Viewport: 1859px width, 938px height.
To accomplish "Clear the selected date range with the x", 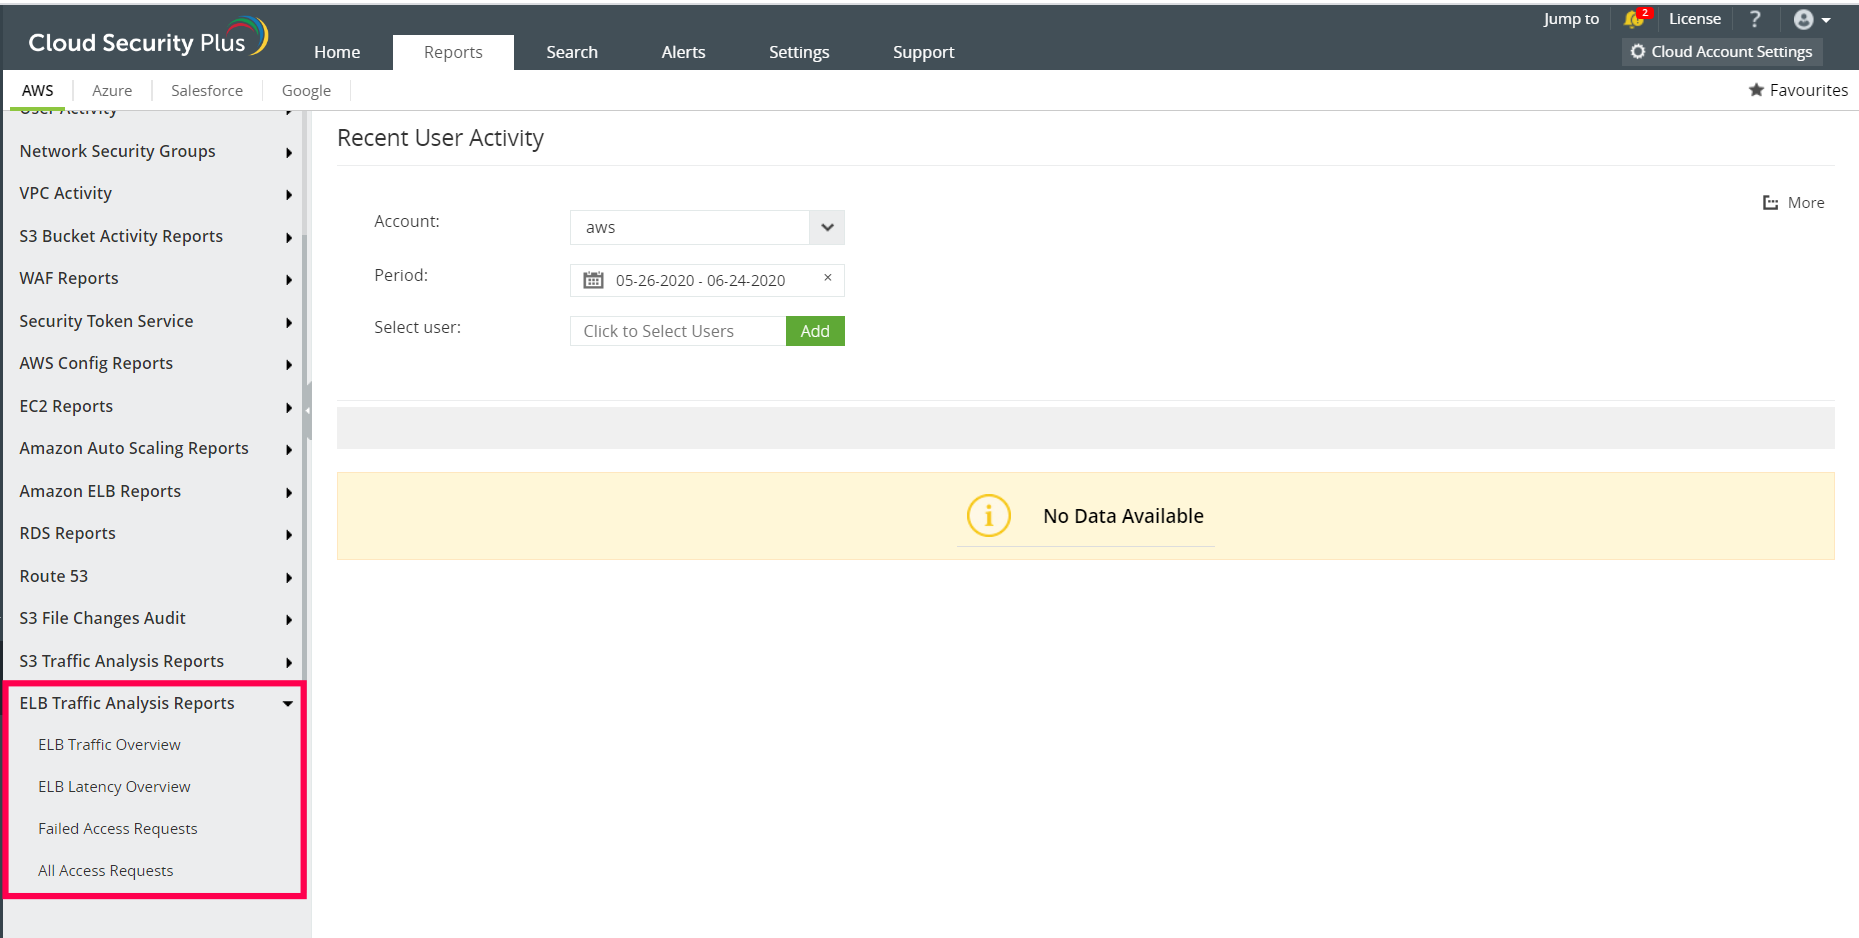I will (827, 277).
